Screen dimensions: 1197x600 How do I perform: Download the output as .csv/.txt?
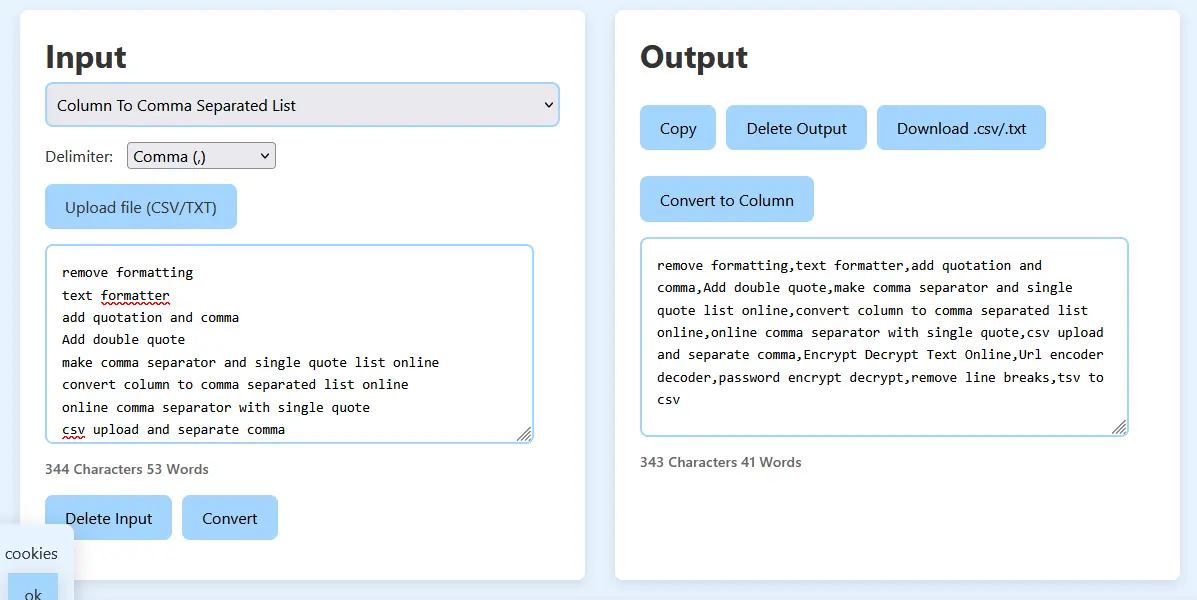pos(961,127)
